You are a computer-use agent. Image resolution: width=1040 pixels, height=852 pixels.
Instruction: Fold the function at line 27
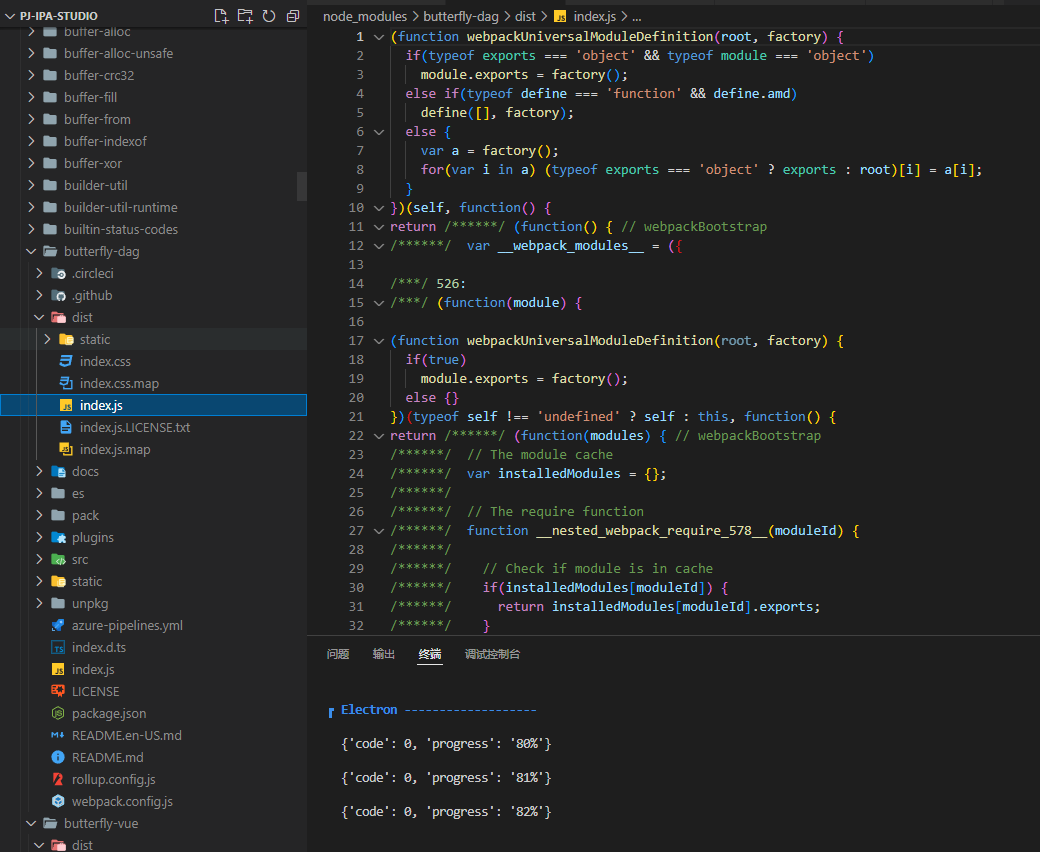coord(379,530)
